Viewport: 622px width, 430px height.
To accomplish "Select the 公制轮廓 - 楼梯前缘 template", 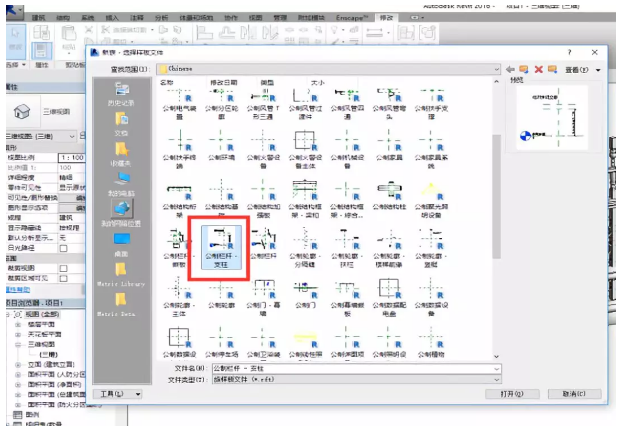I will click(389, 248).
